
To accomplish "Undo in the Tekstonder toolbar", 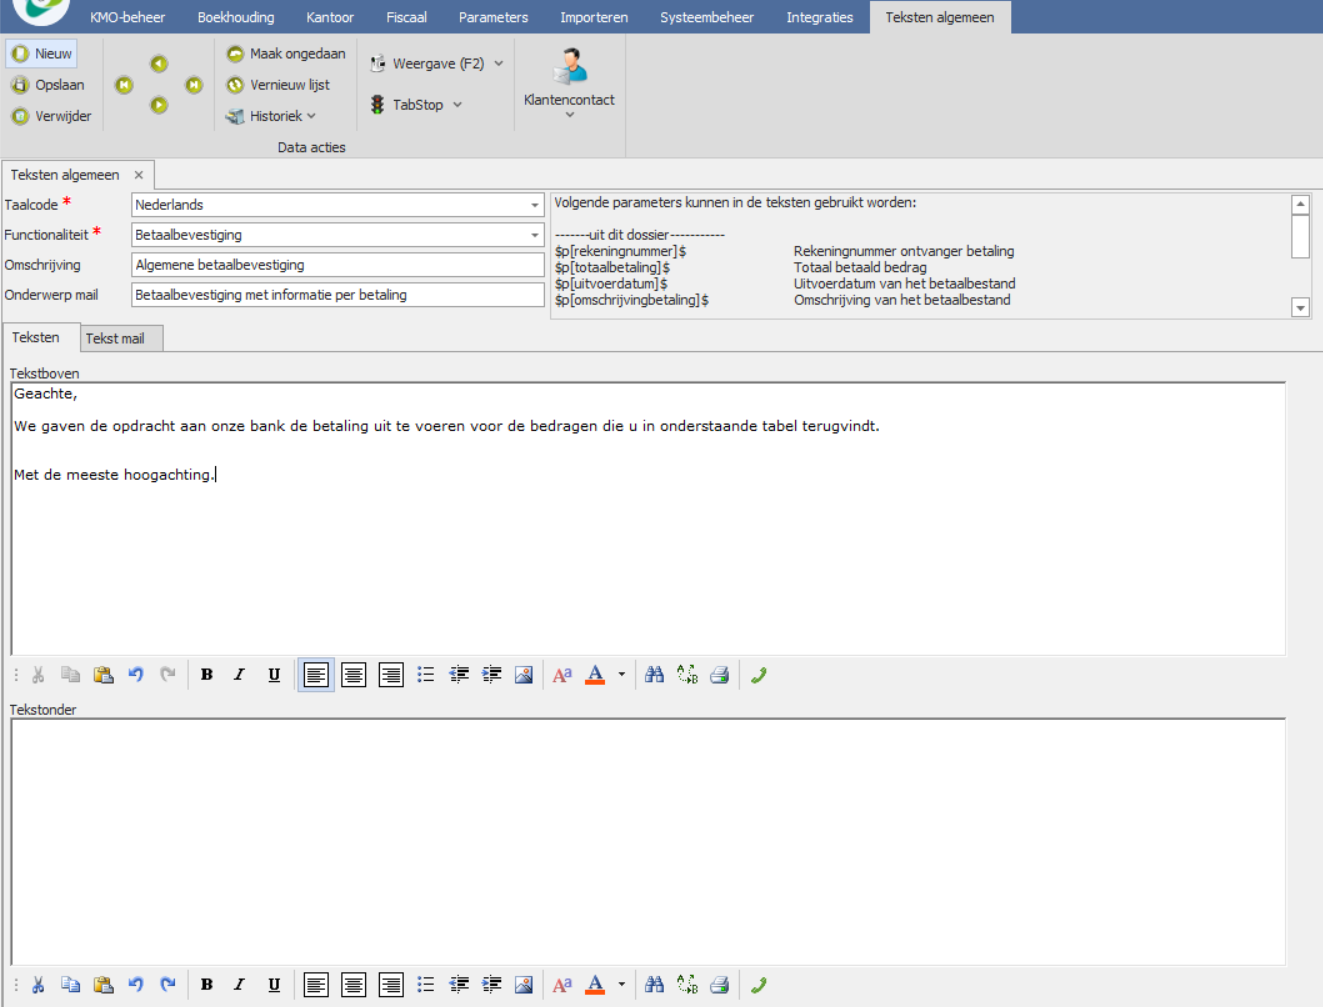I will click(x=136, y=985).
